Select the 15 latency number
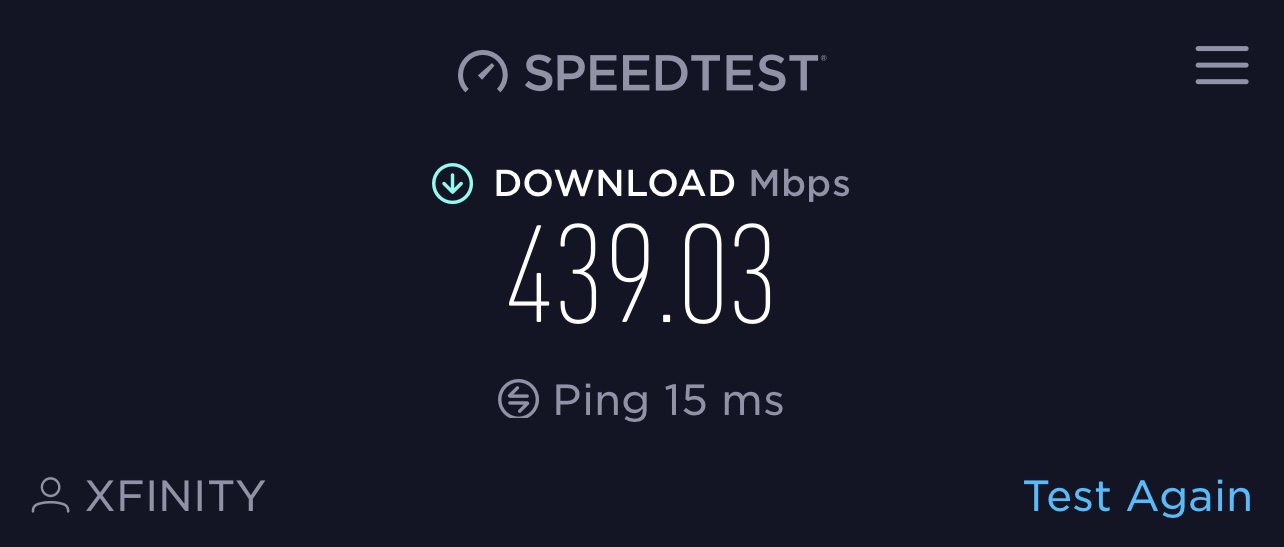 tap(685, 400)
